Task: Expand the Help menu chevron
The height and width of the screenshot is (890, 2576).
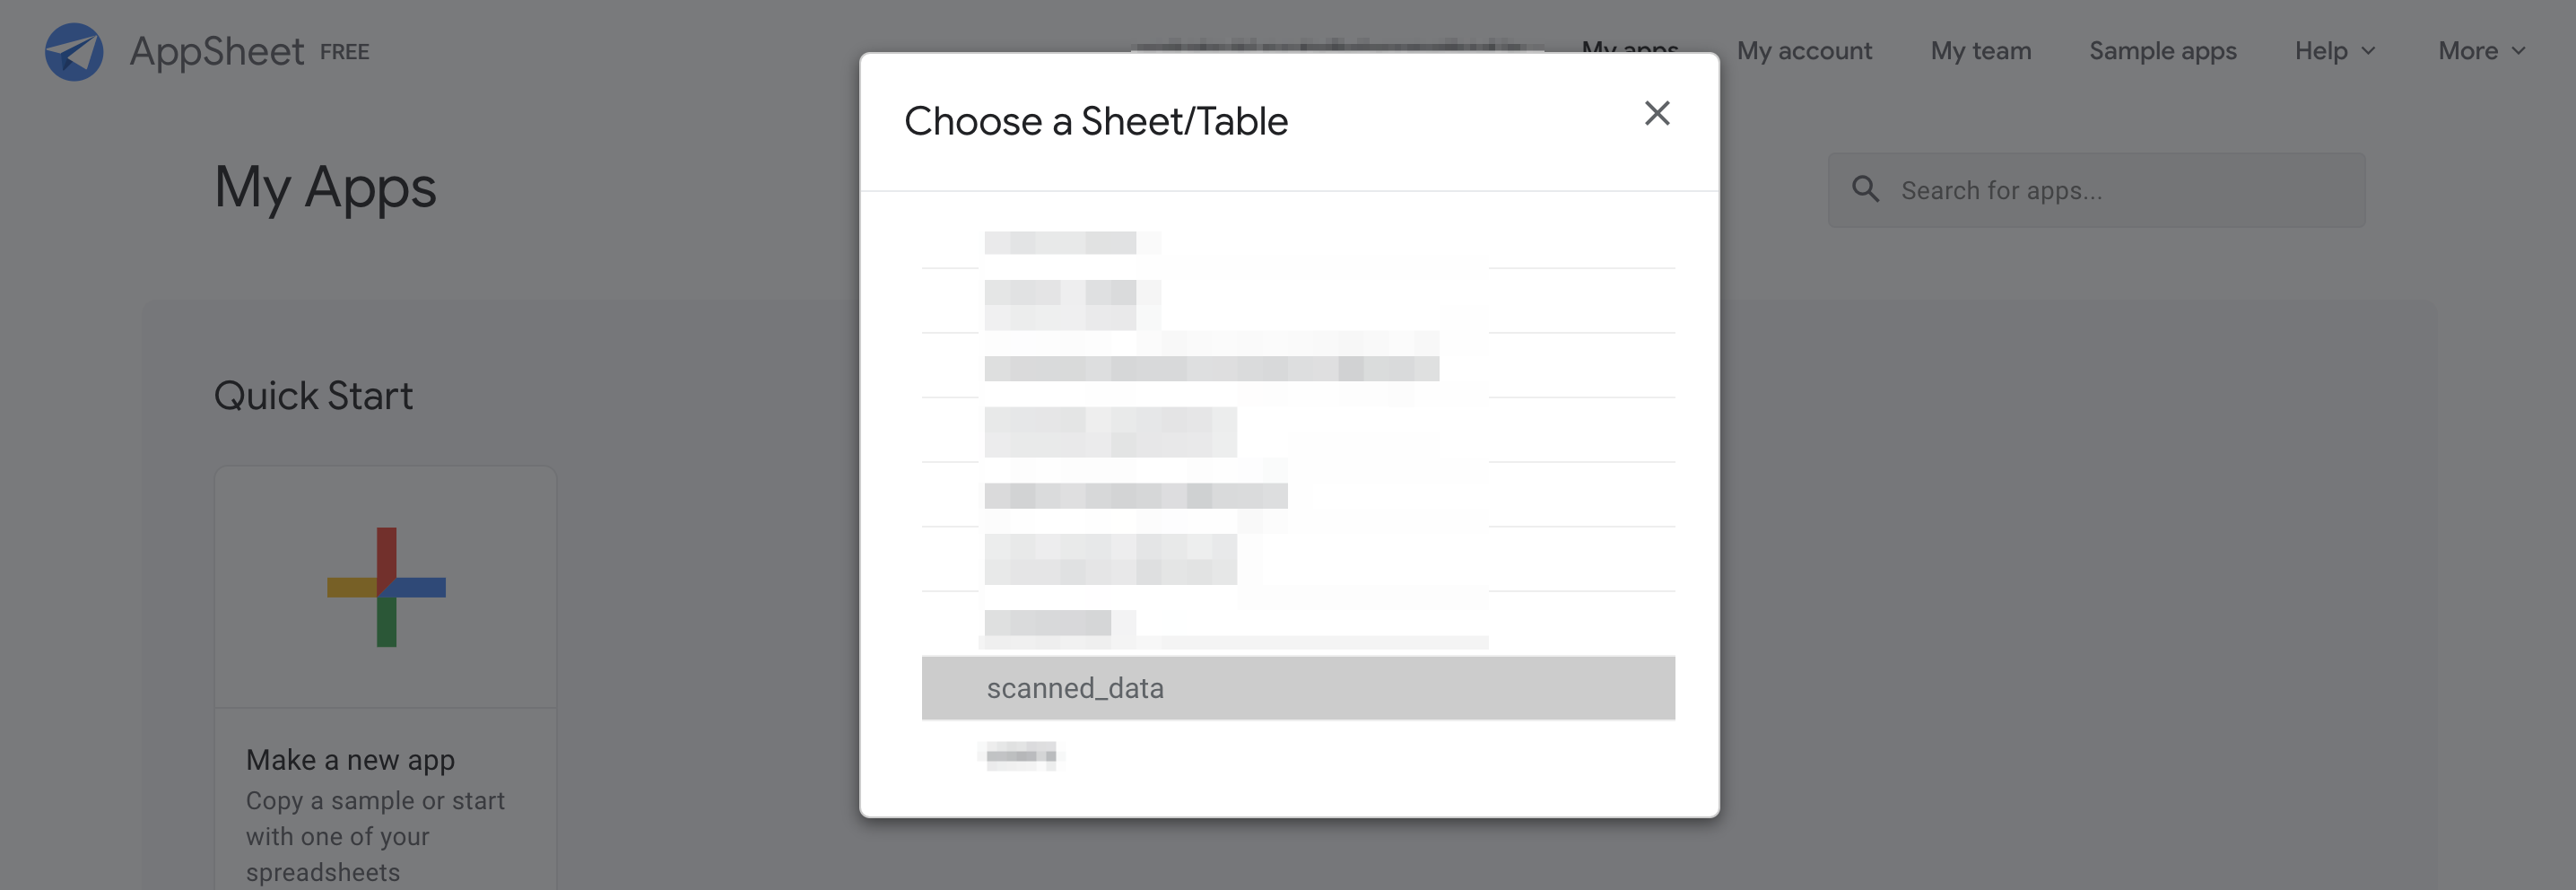Action: [x=2368, y=51]
